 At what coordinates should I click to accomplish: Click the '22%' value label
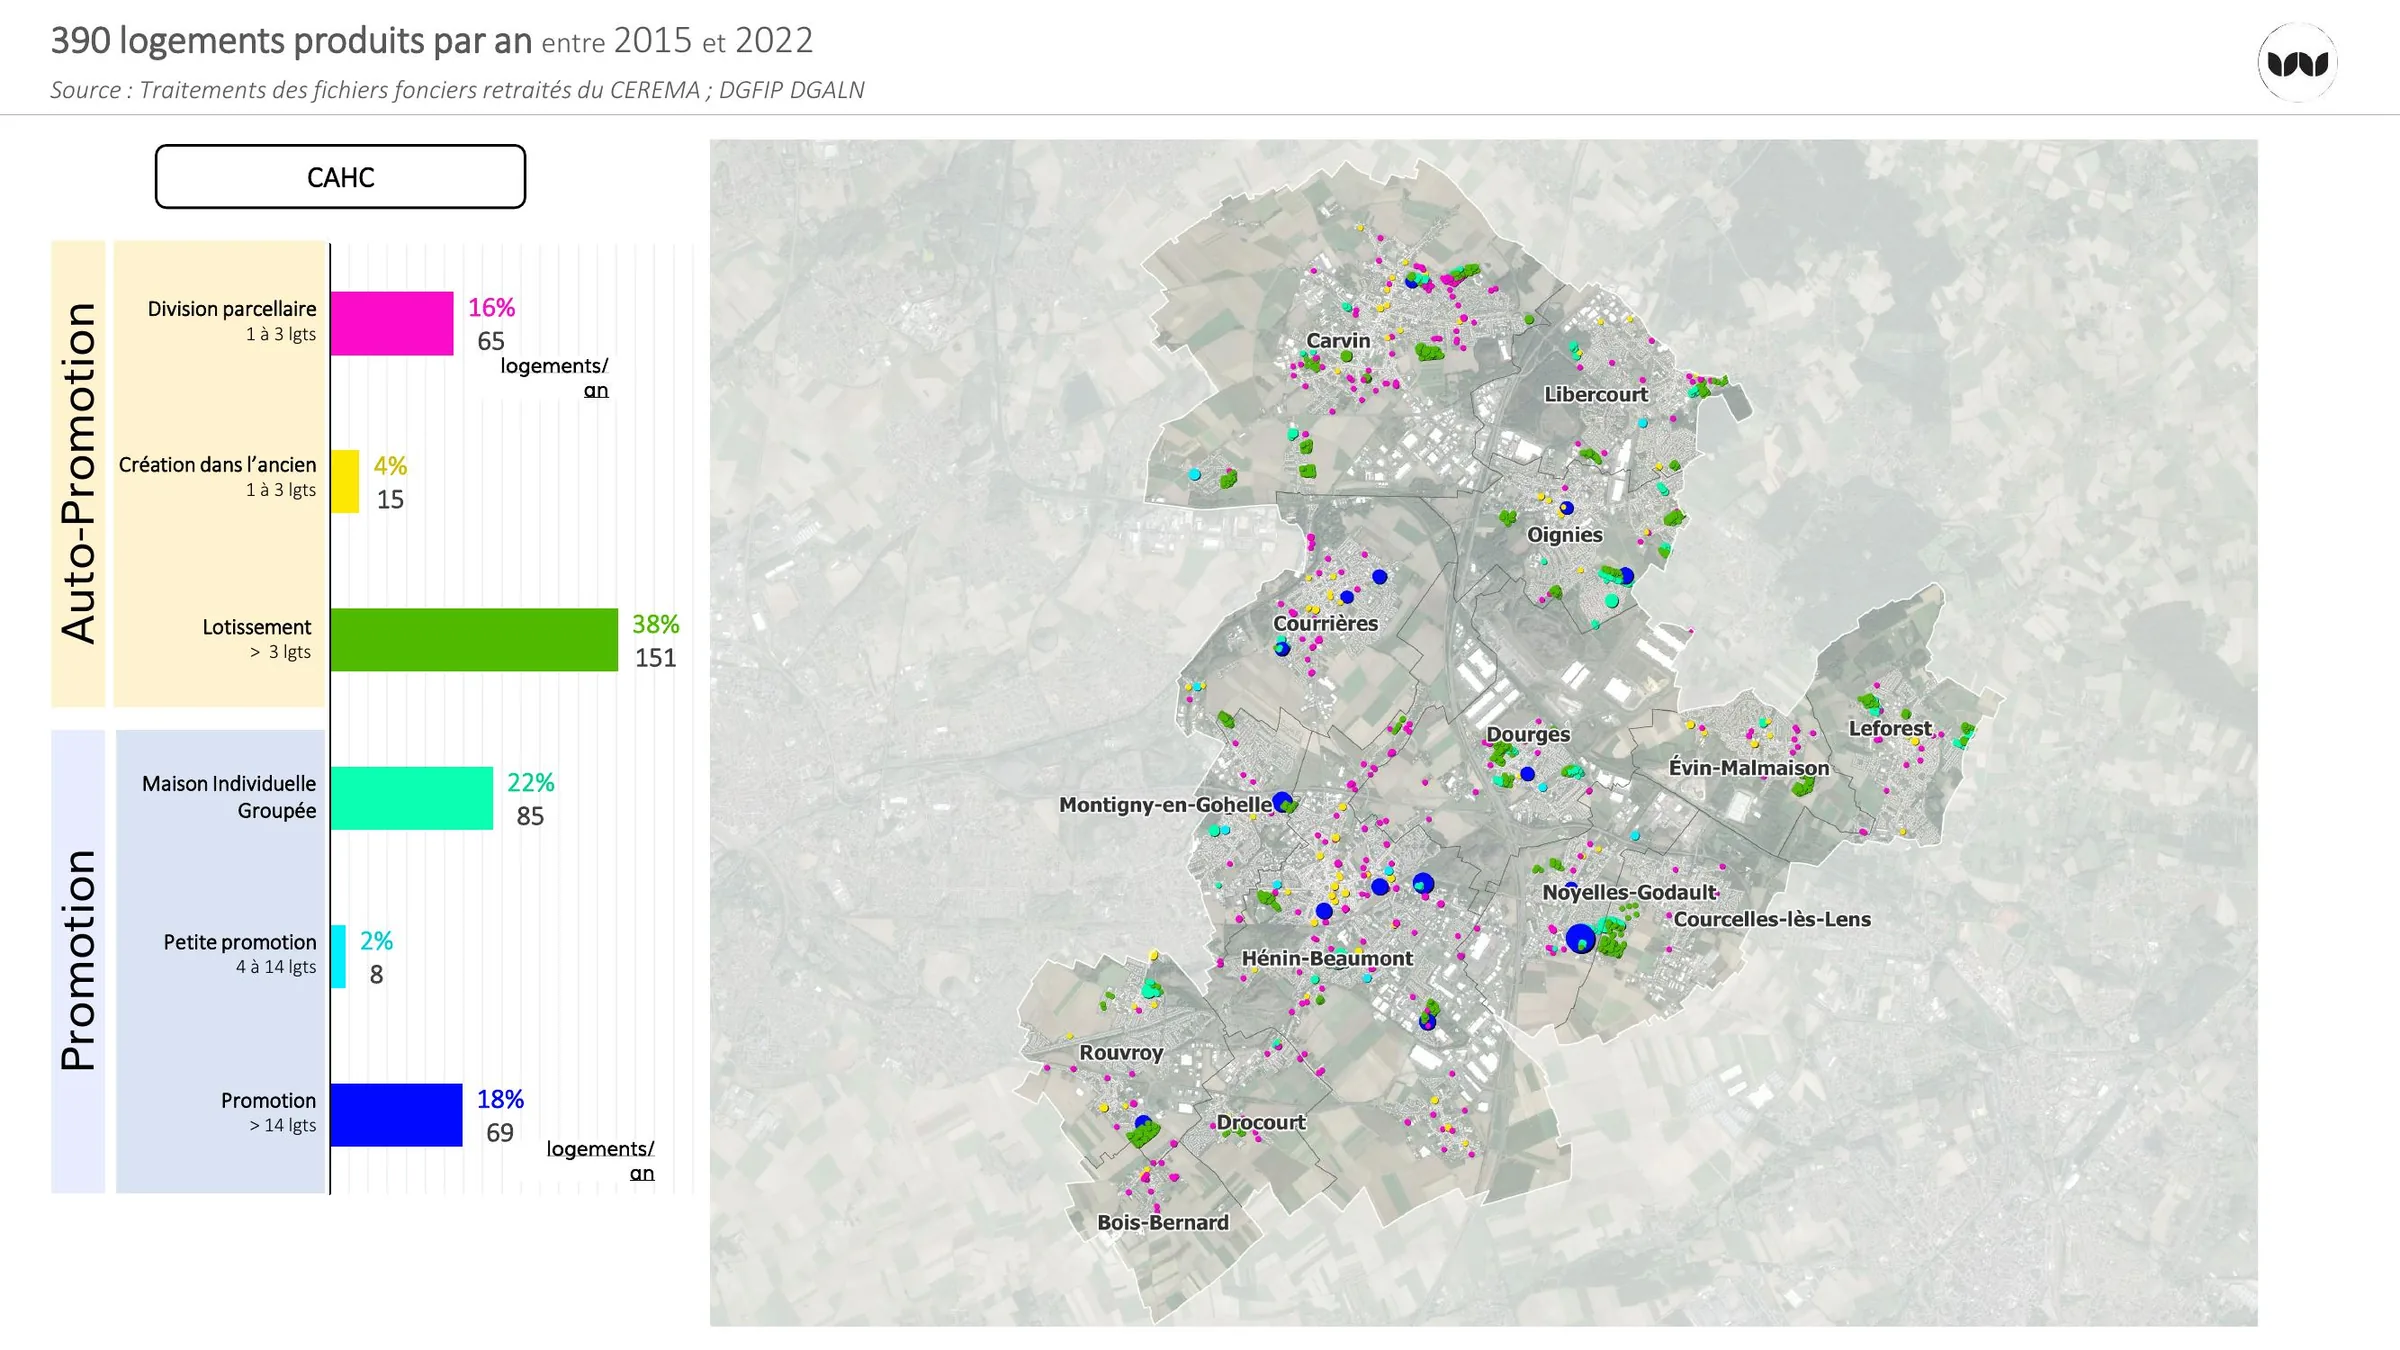point(531,782)
